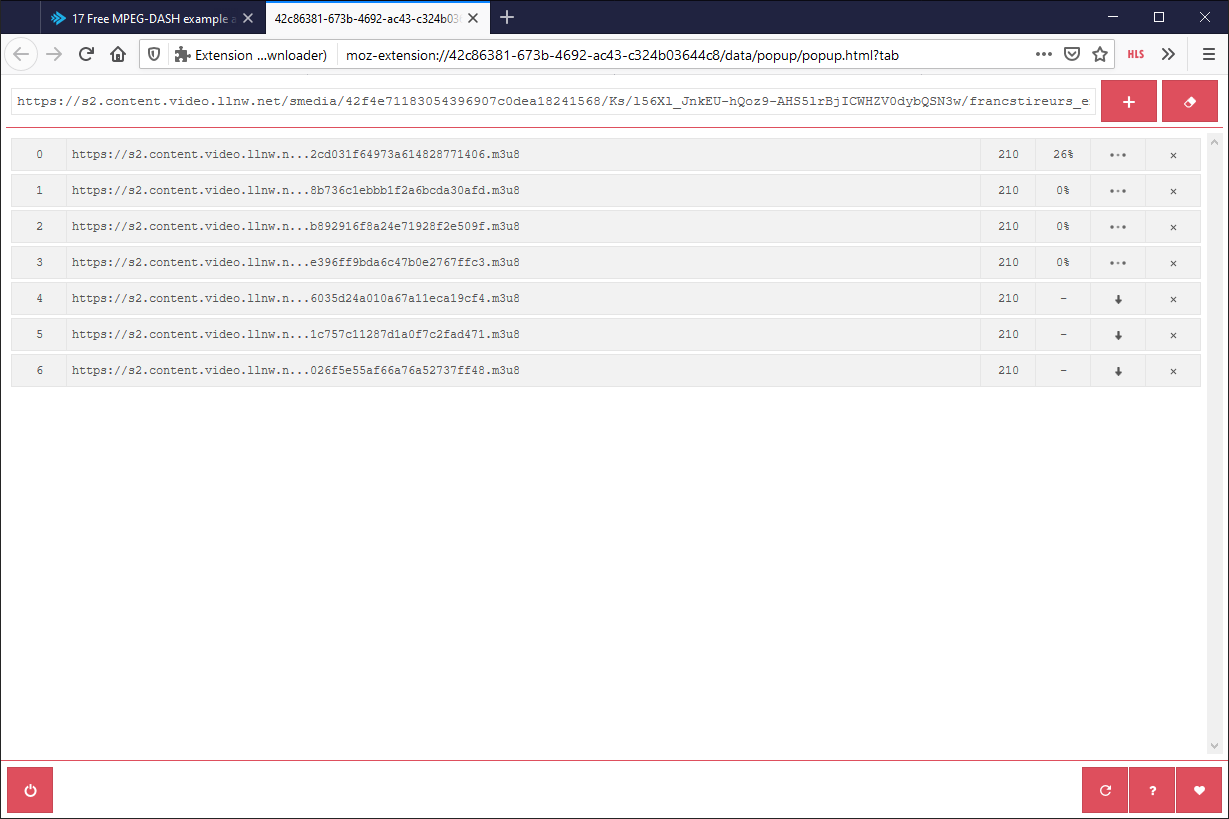
Task: Remove row 0 with its x button
Action: (x=1173, y=155)
